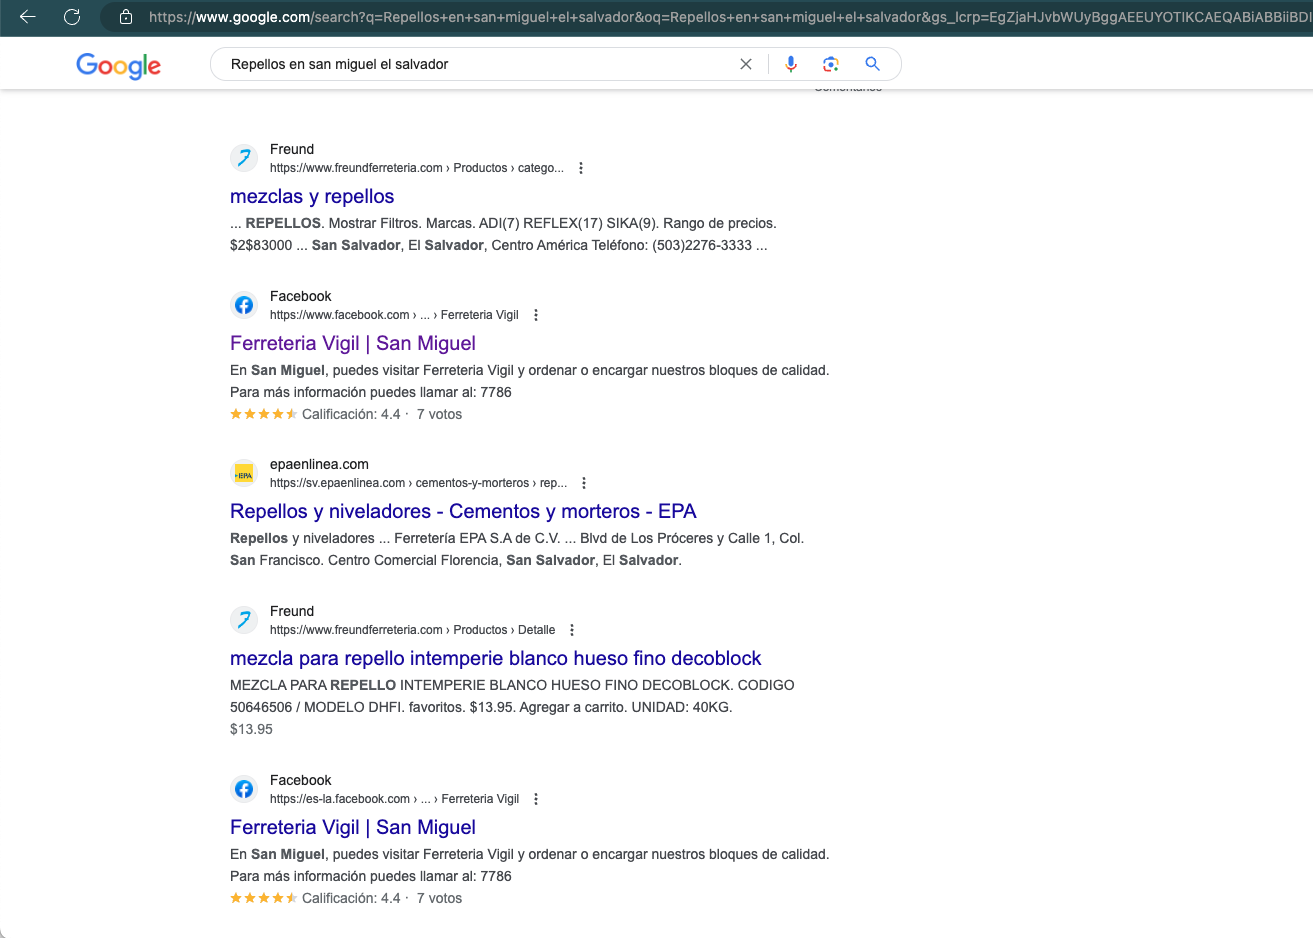
Task: Click the Facebook favicon of www.facebook.com result
Action: 244,305
